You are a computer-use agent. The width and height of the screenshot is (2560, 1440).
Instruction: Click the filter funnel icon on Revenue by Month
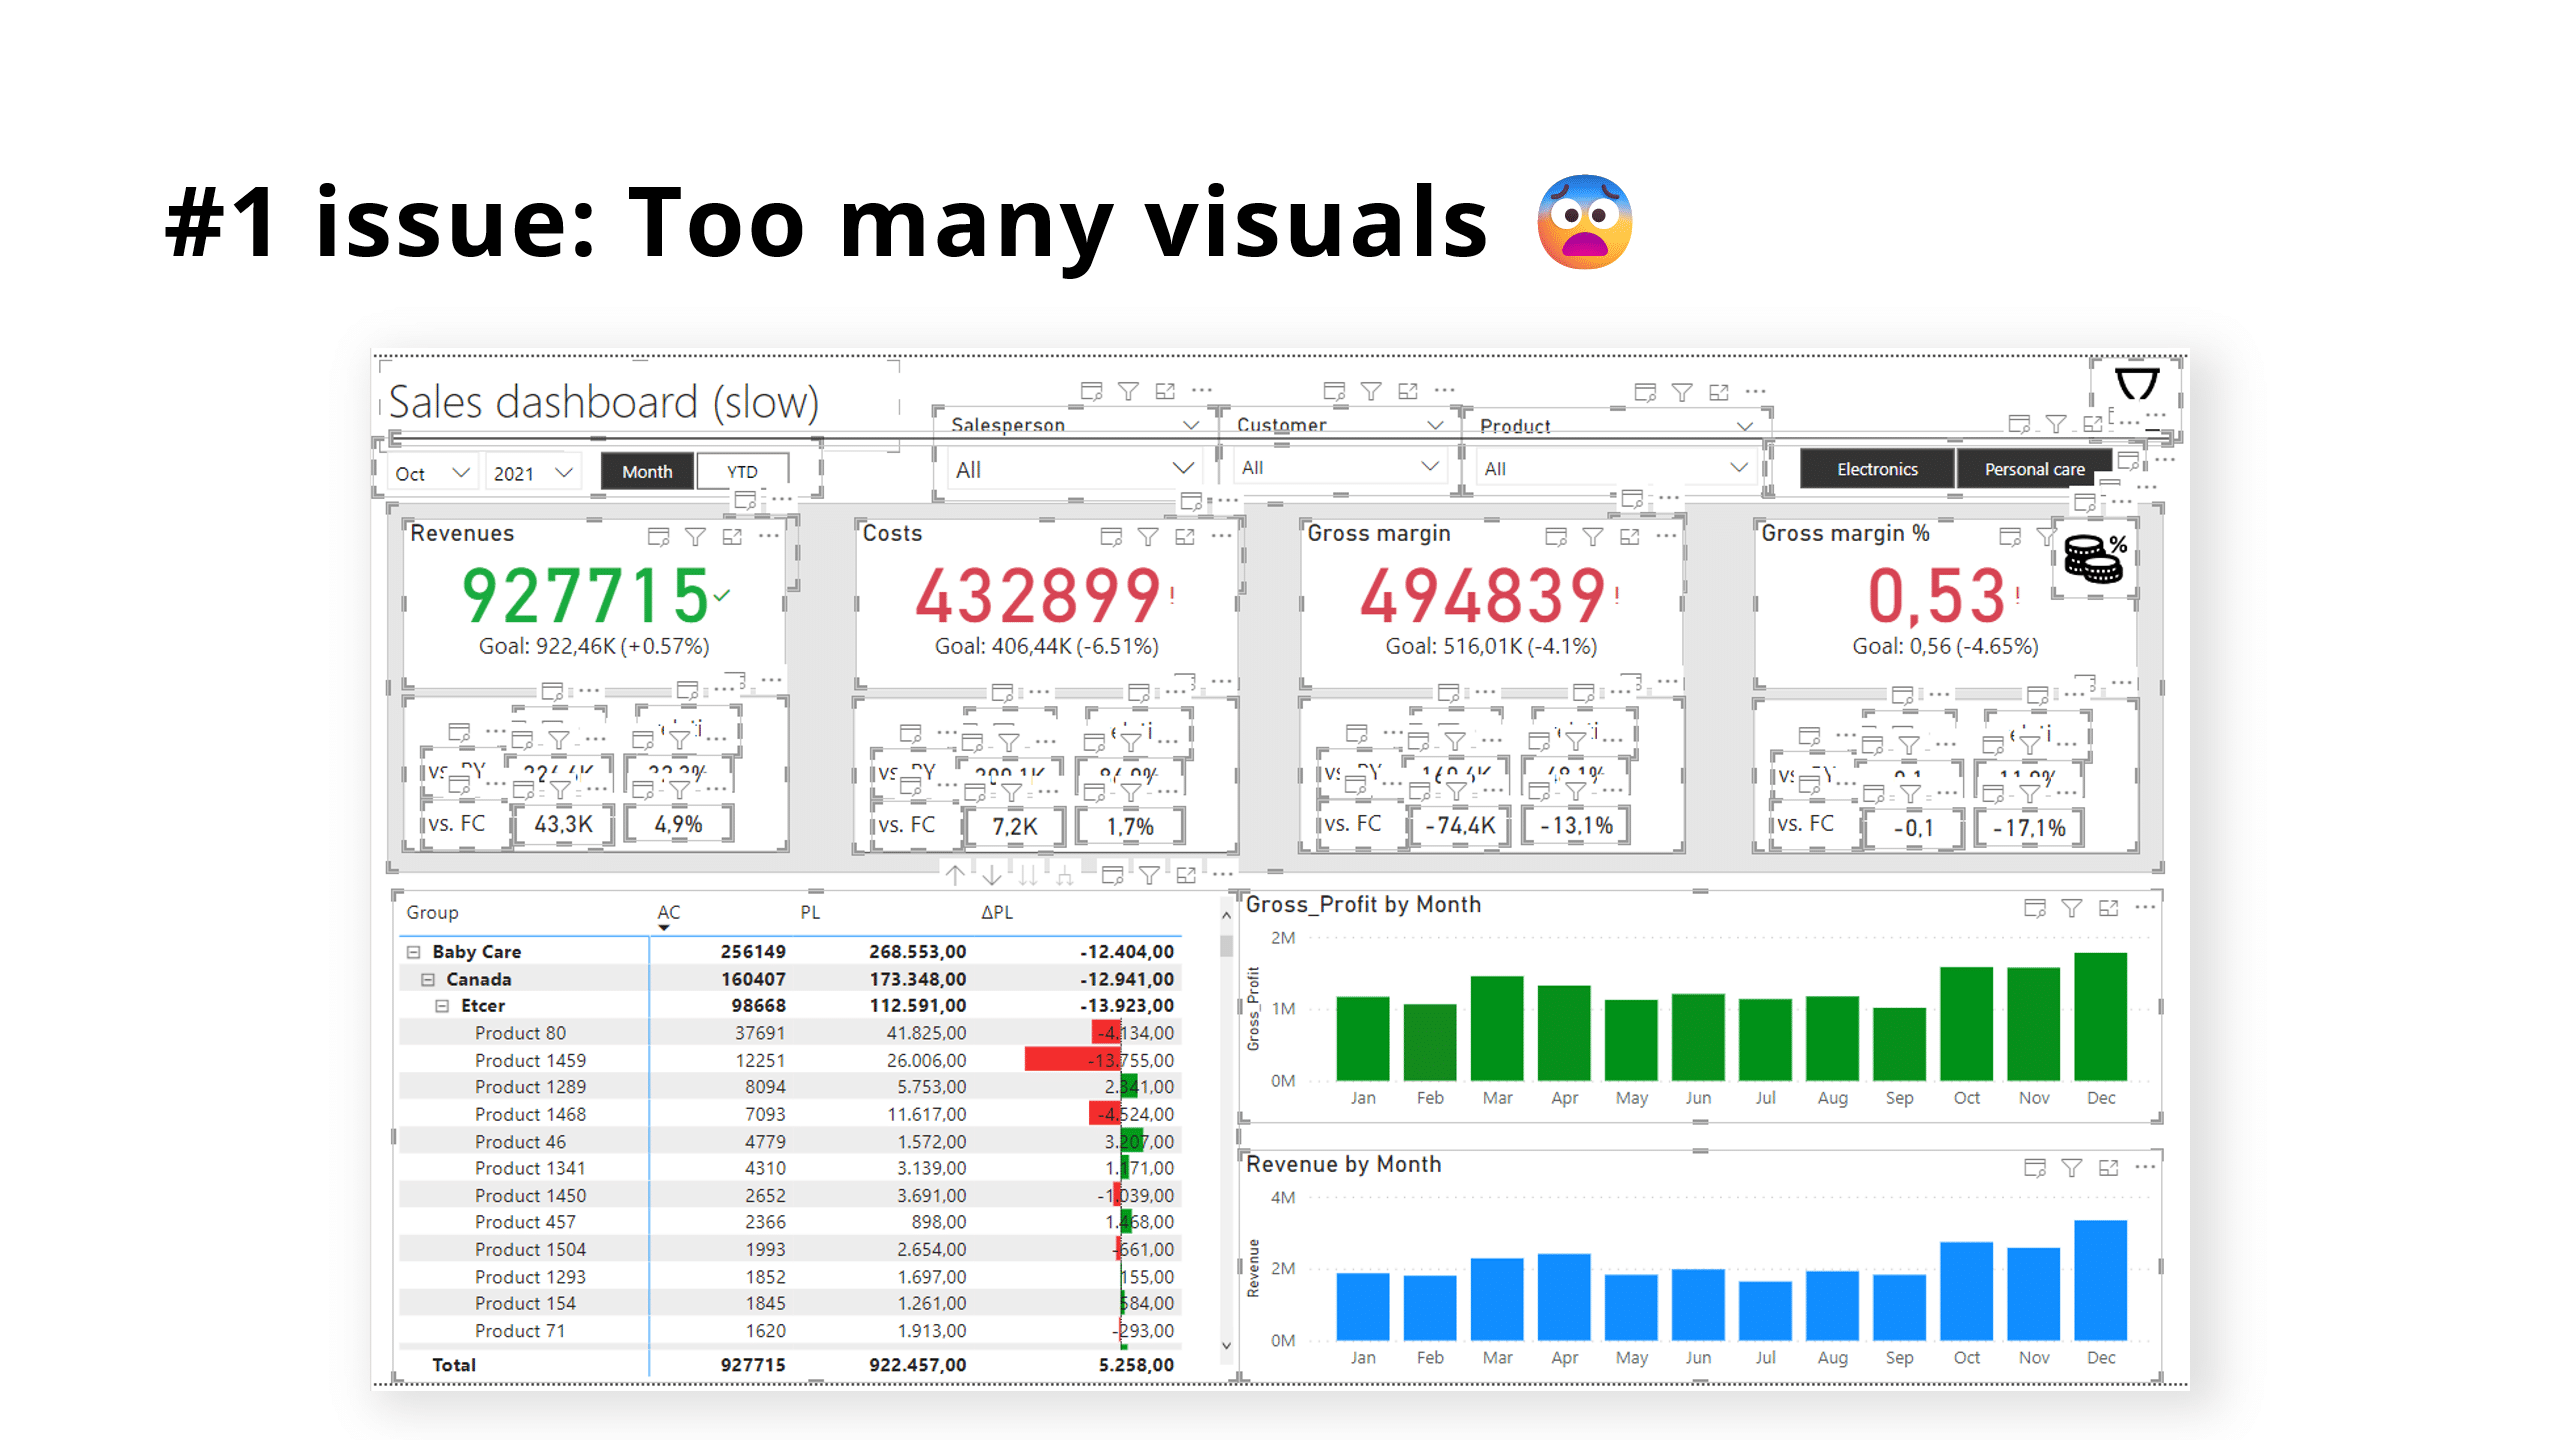[x=2072, y=1168]
